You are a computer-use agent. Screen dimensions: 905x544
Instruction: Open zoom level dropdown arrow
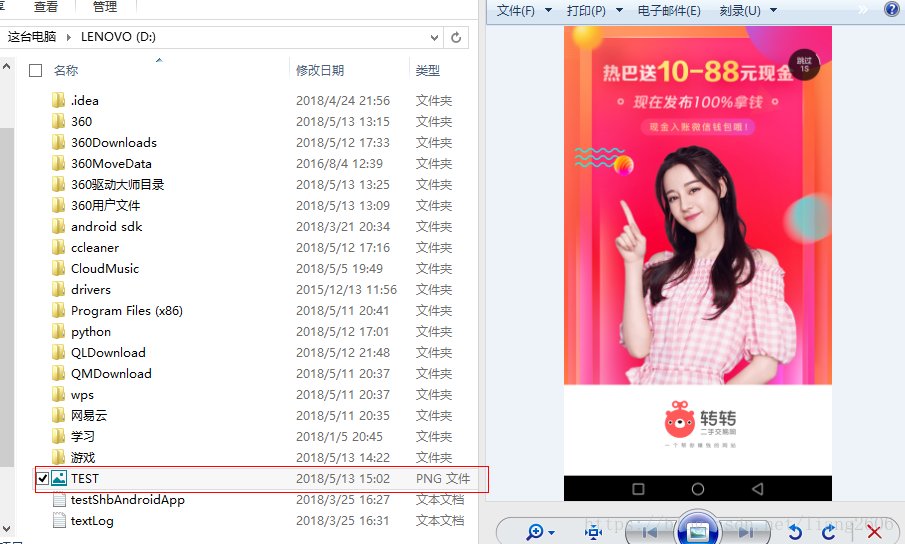[552, 532]
